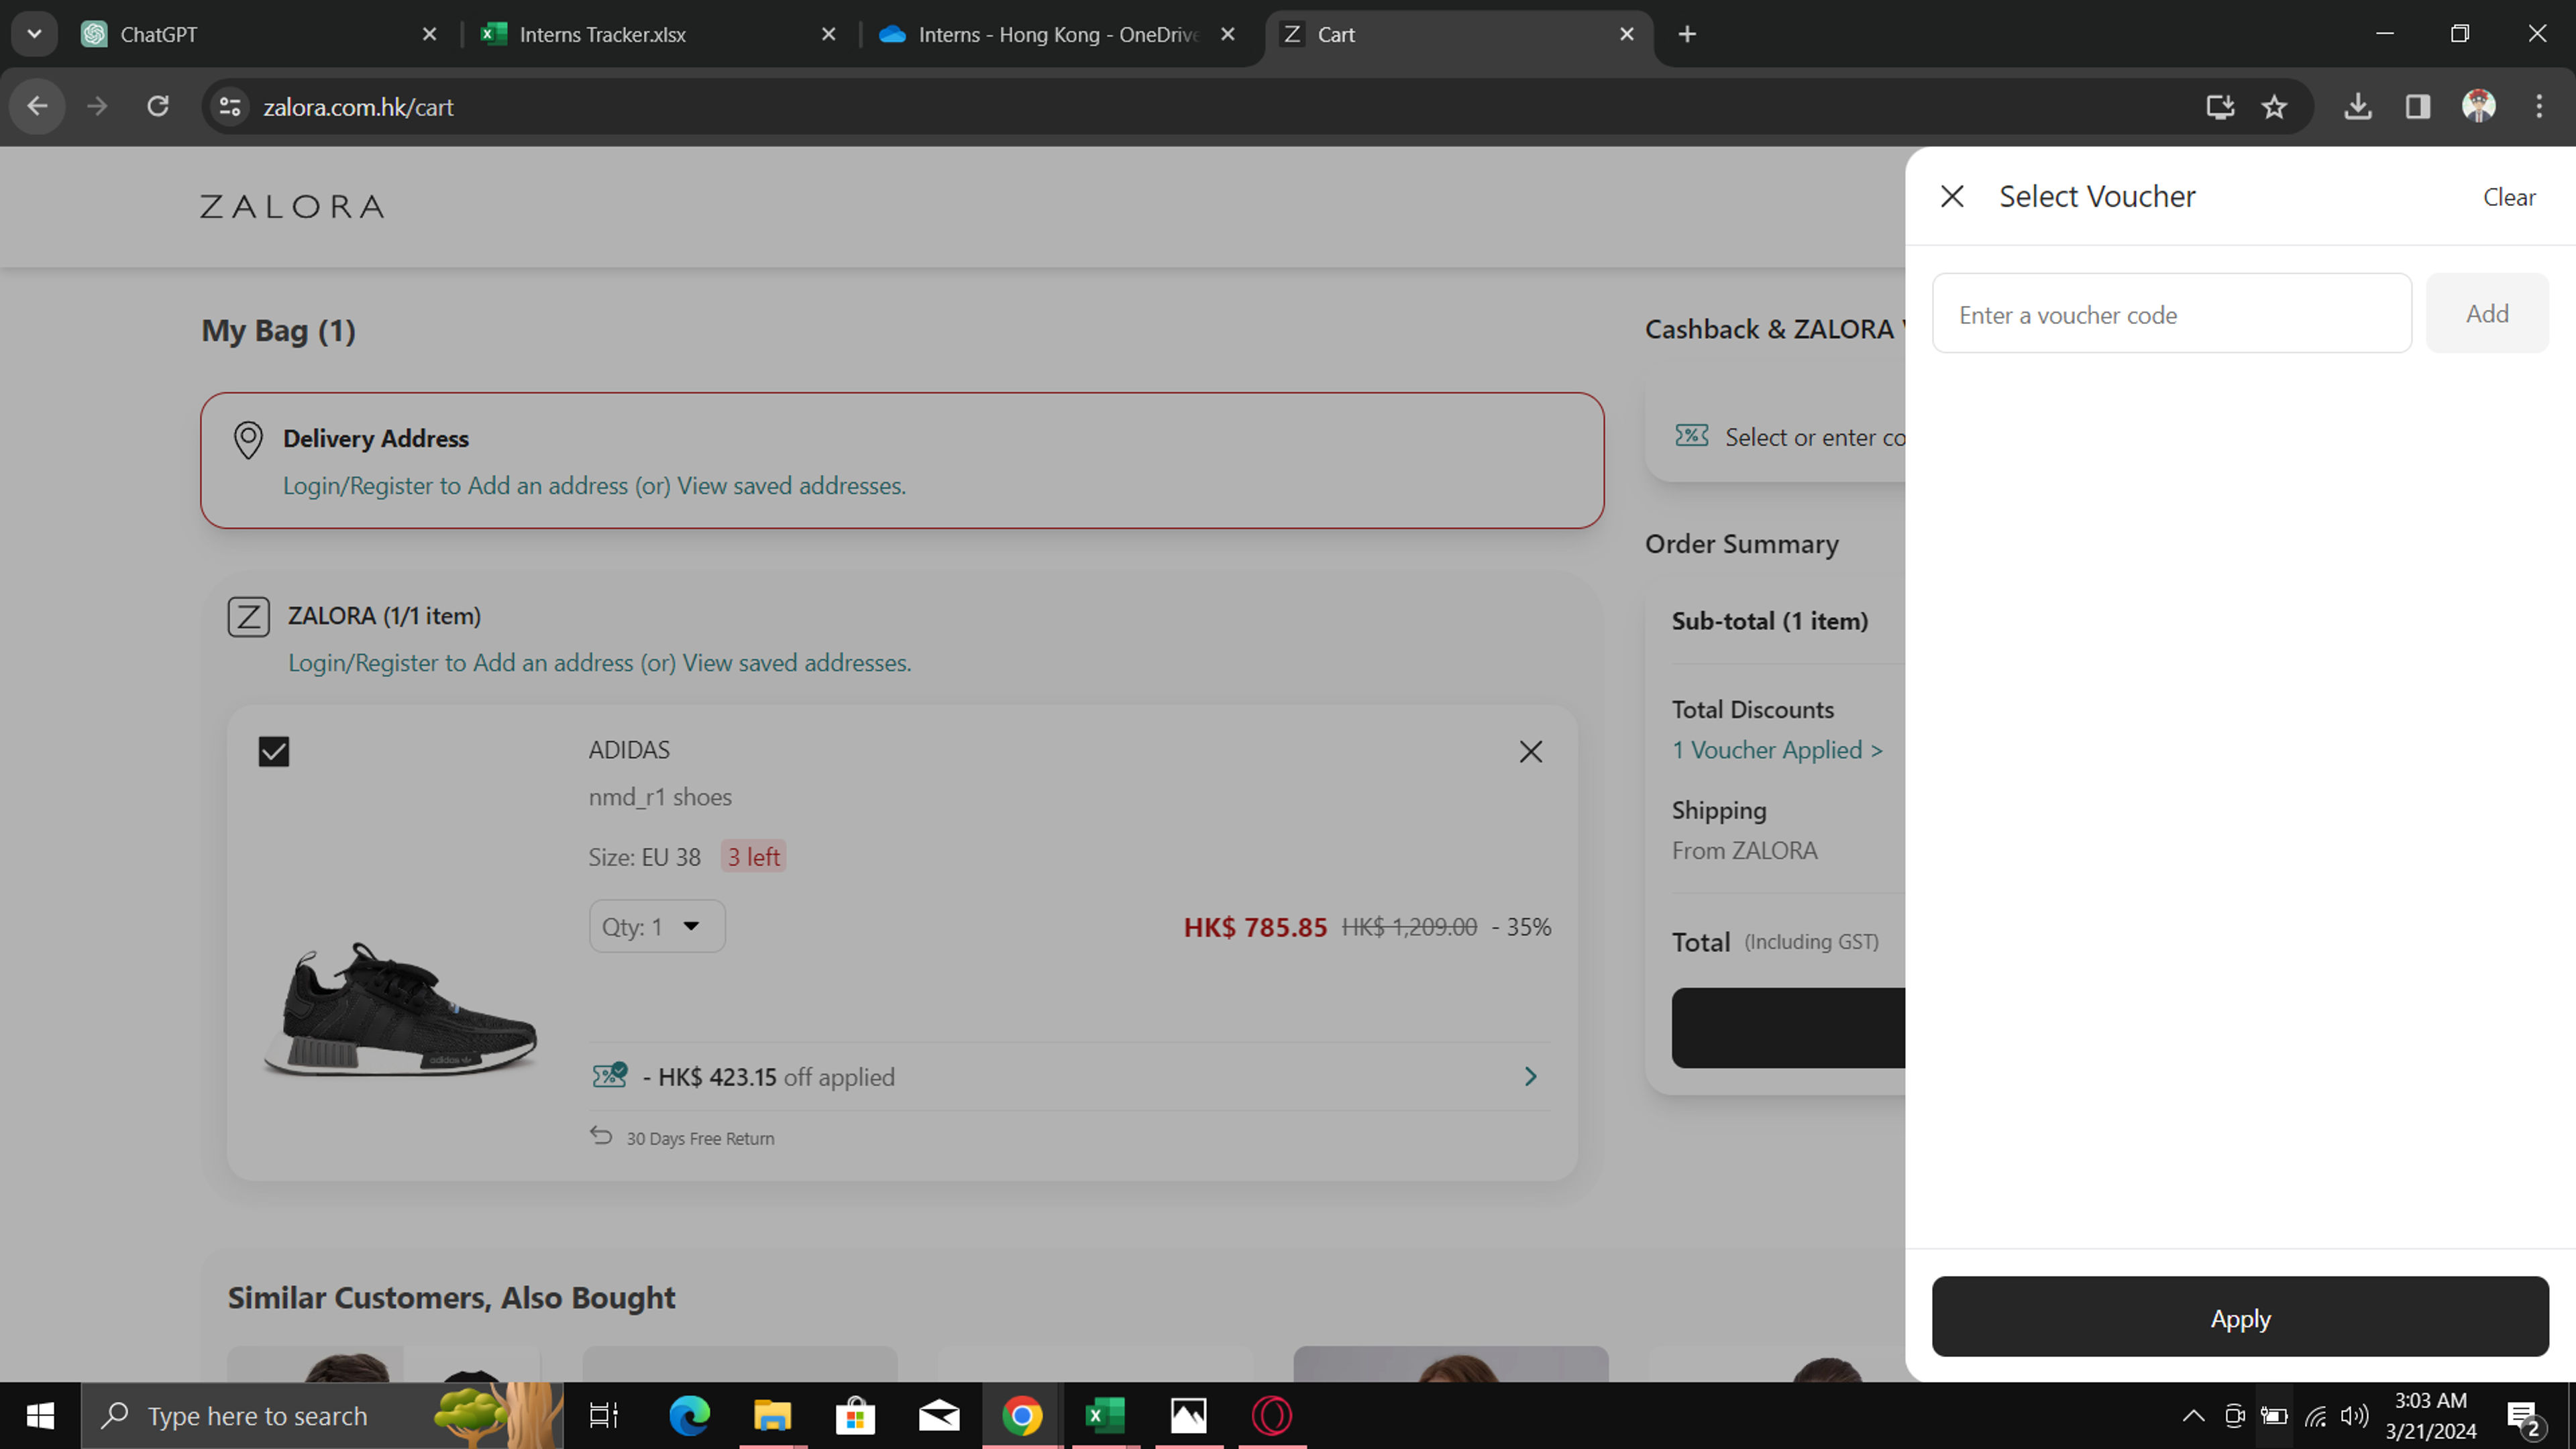The image size is (2576, 1449).
Task: Open Microsoft Store from the taskbar
Action: (x=856, y=1415)
